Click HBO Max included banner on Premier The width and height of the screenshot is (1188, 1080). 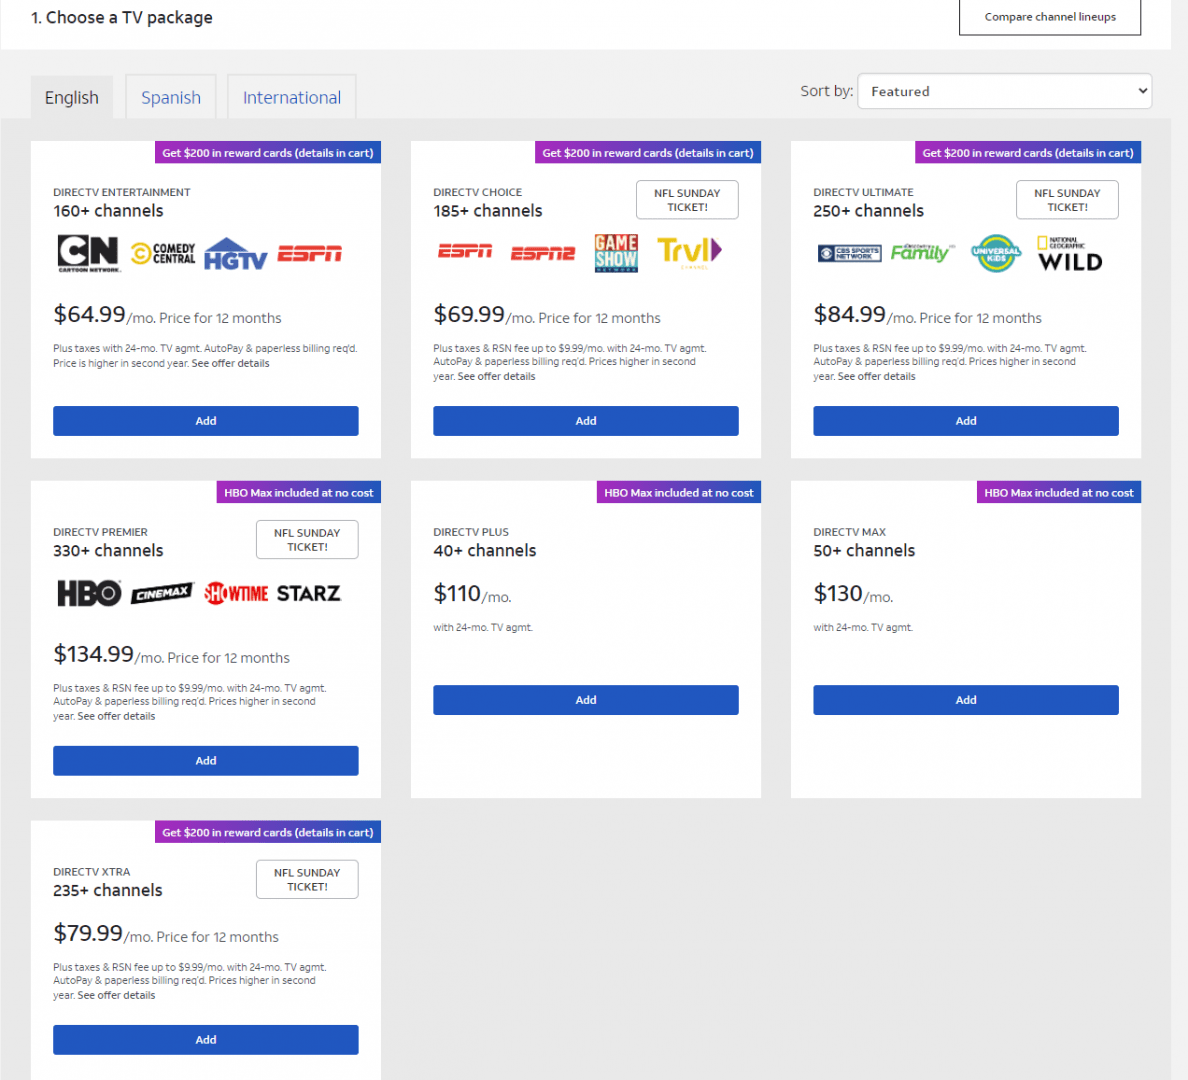click(299, 493)
